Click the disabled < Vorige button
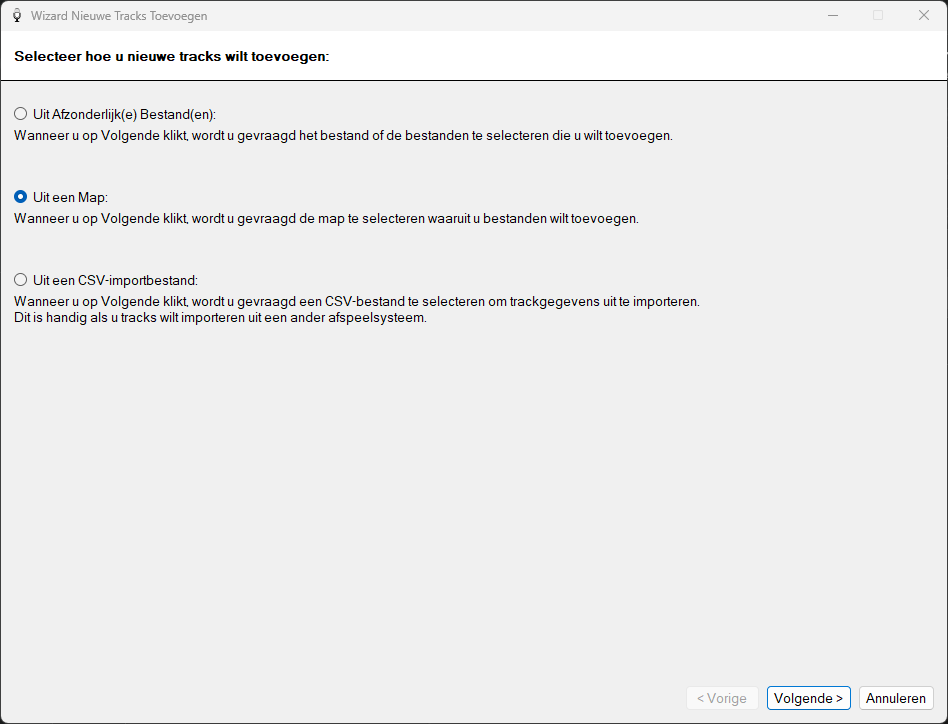 pos(722,698)
